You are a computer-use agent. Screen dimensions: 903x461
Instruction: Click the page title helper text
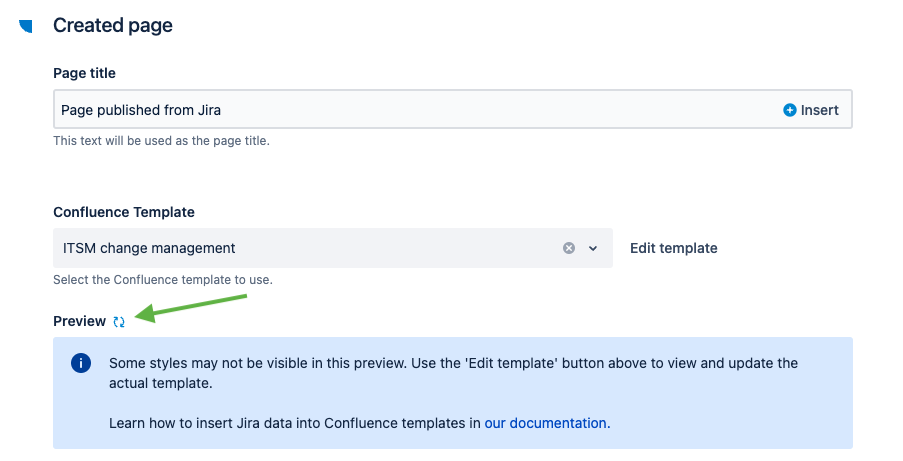click(161, 141)
